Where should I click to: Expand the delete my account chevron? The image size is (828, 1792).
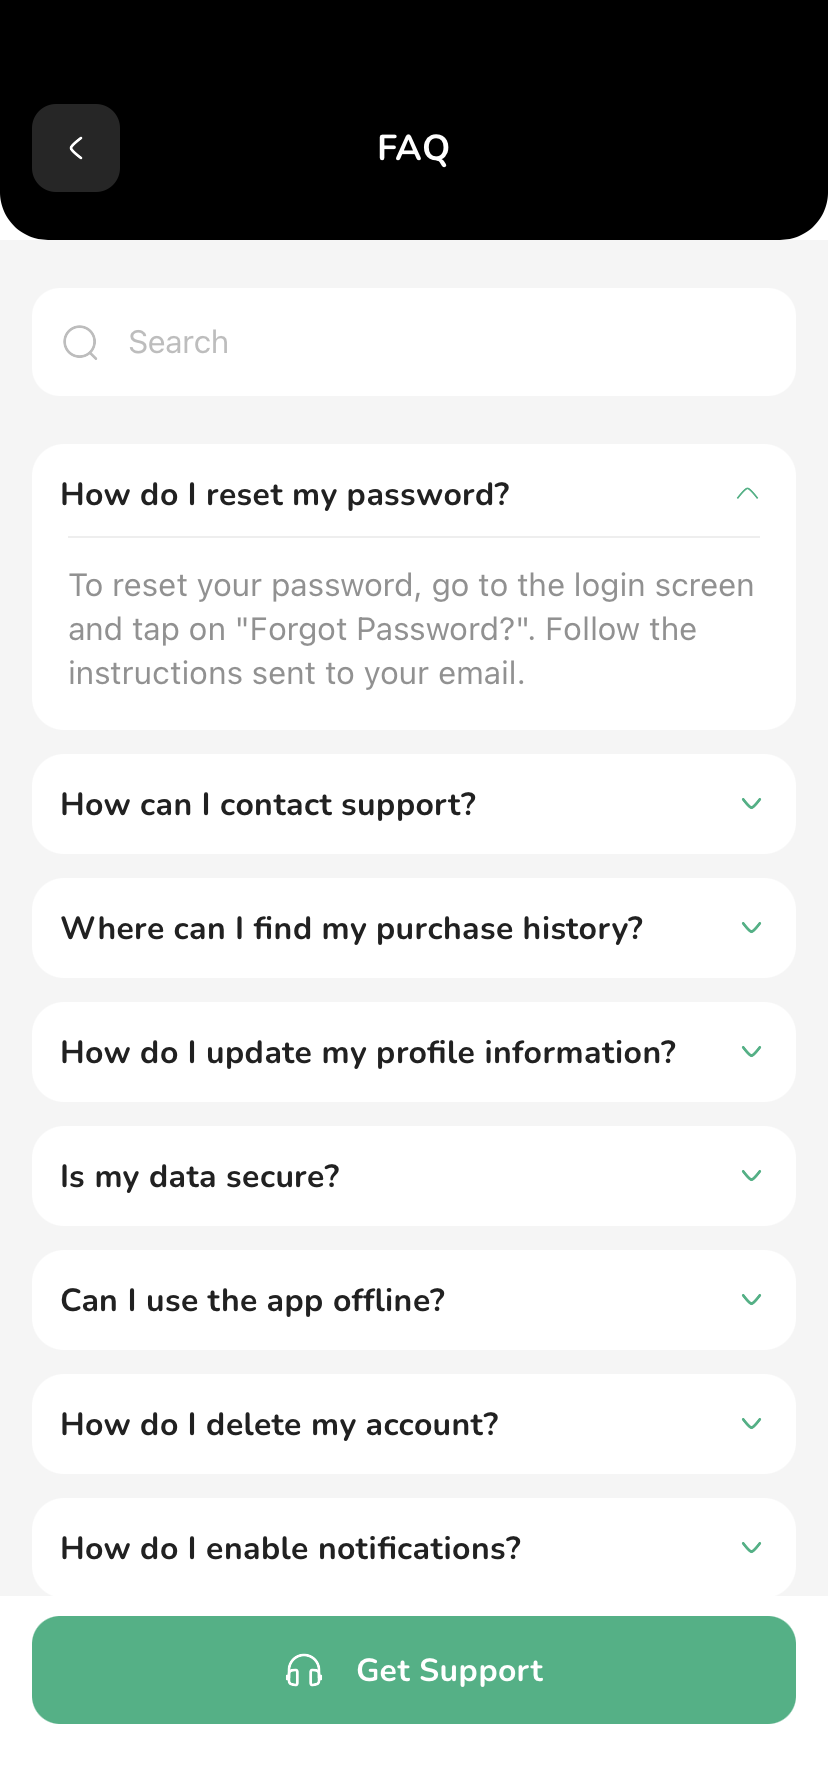pos(752,1424)
